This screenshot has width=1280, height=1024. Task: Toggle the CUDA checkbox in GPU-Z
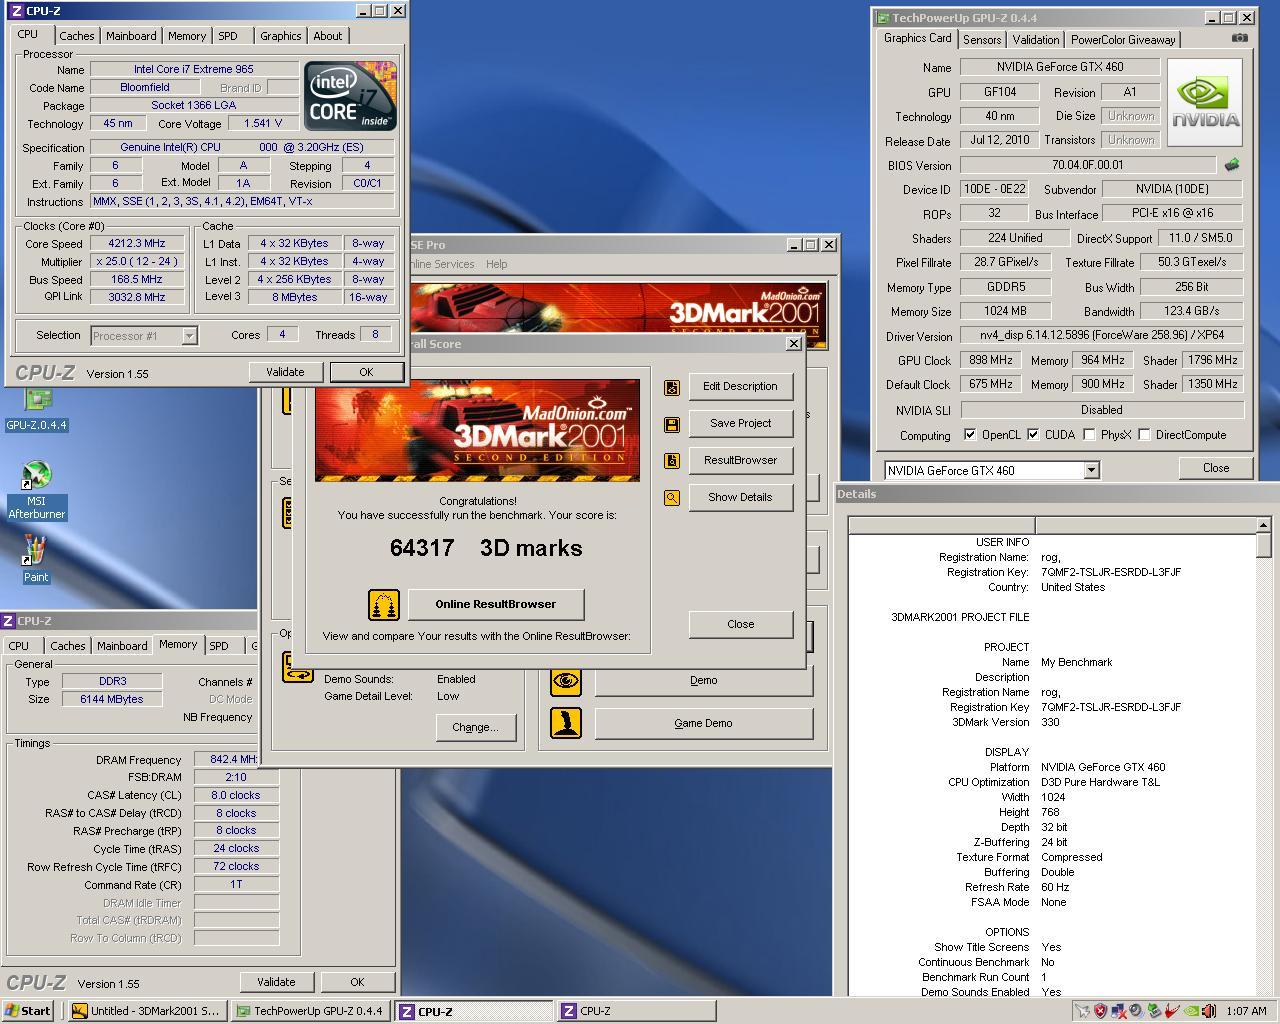1032,435
